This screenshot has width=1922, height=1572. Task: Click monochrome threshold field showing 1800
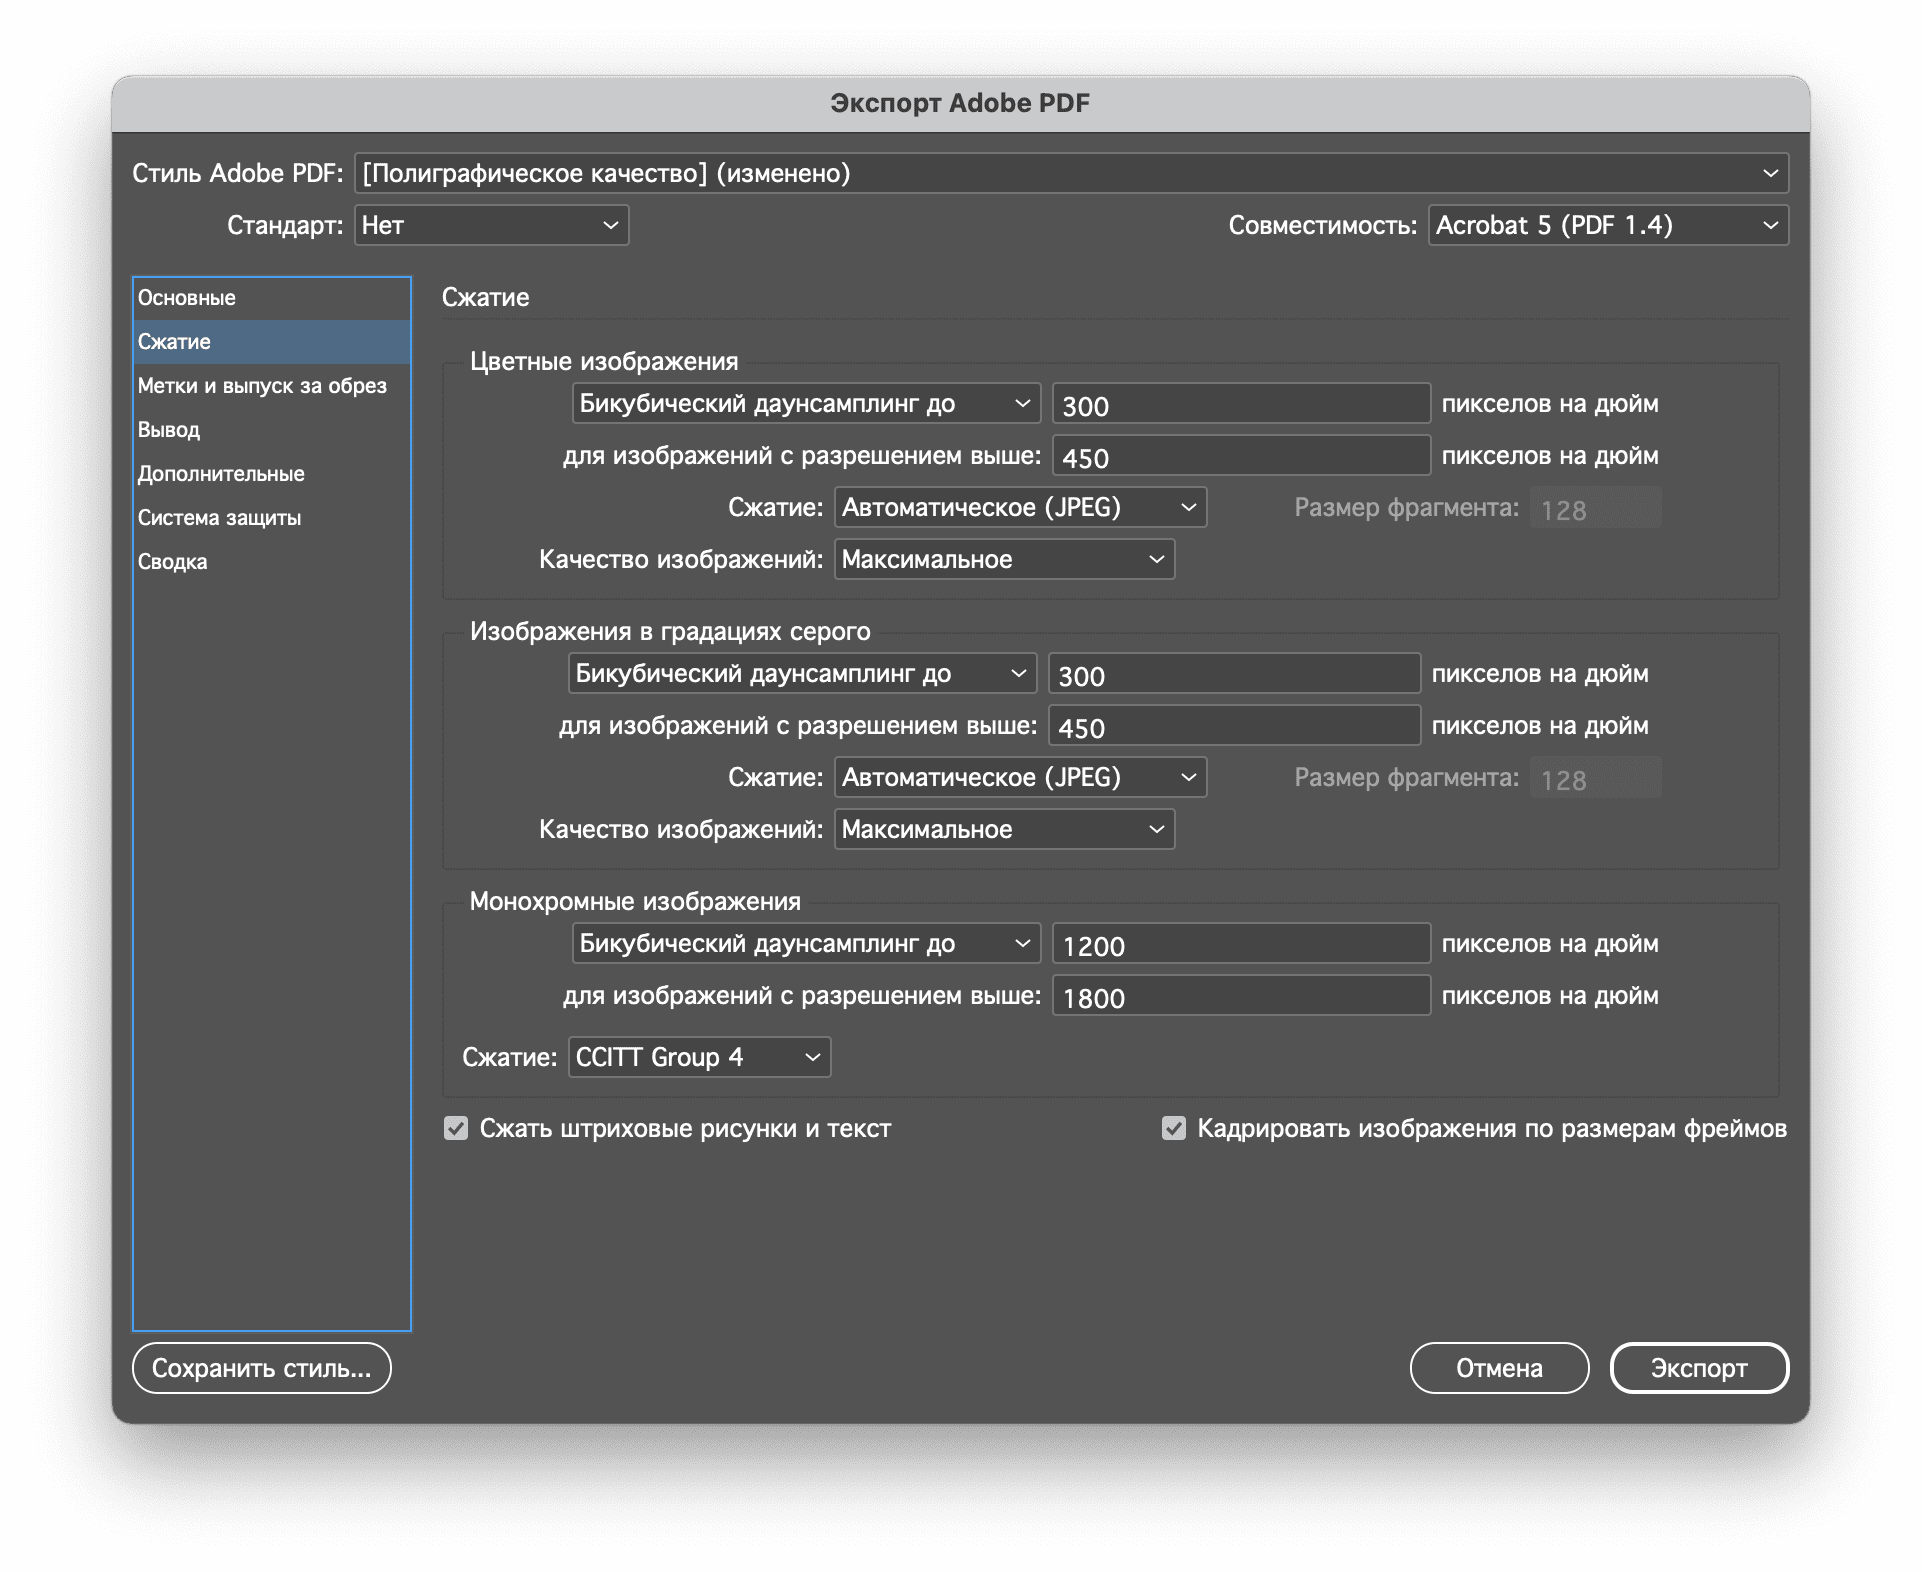1241,996
